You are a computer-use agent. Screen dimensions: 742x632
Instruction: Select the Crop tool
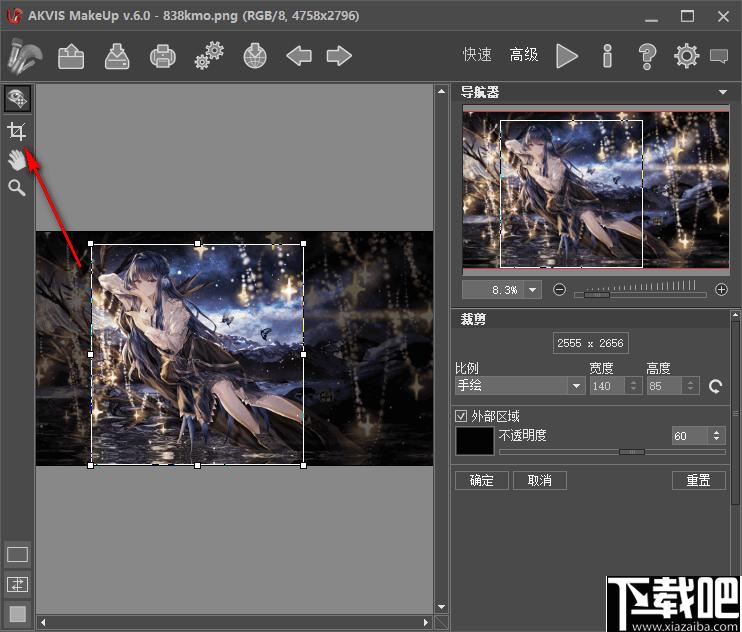tap(17, 131)
